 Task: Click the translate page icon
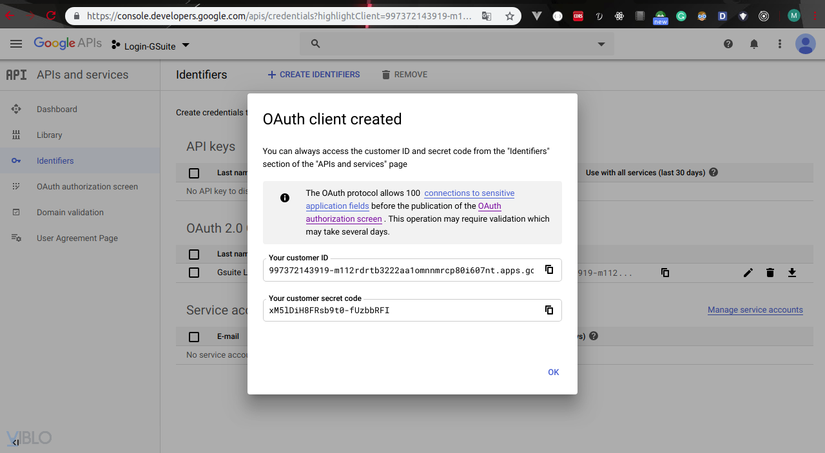487,16
